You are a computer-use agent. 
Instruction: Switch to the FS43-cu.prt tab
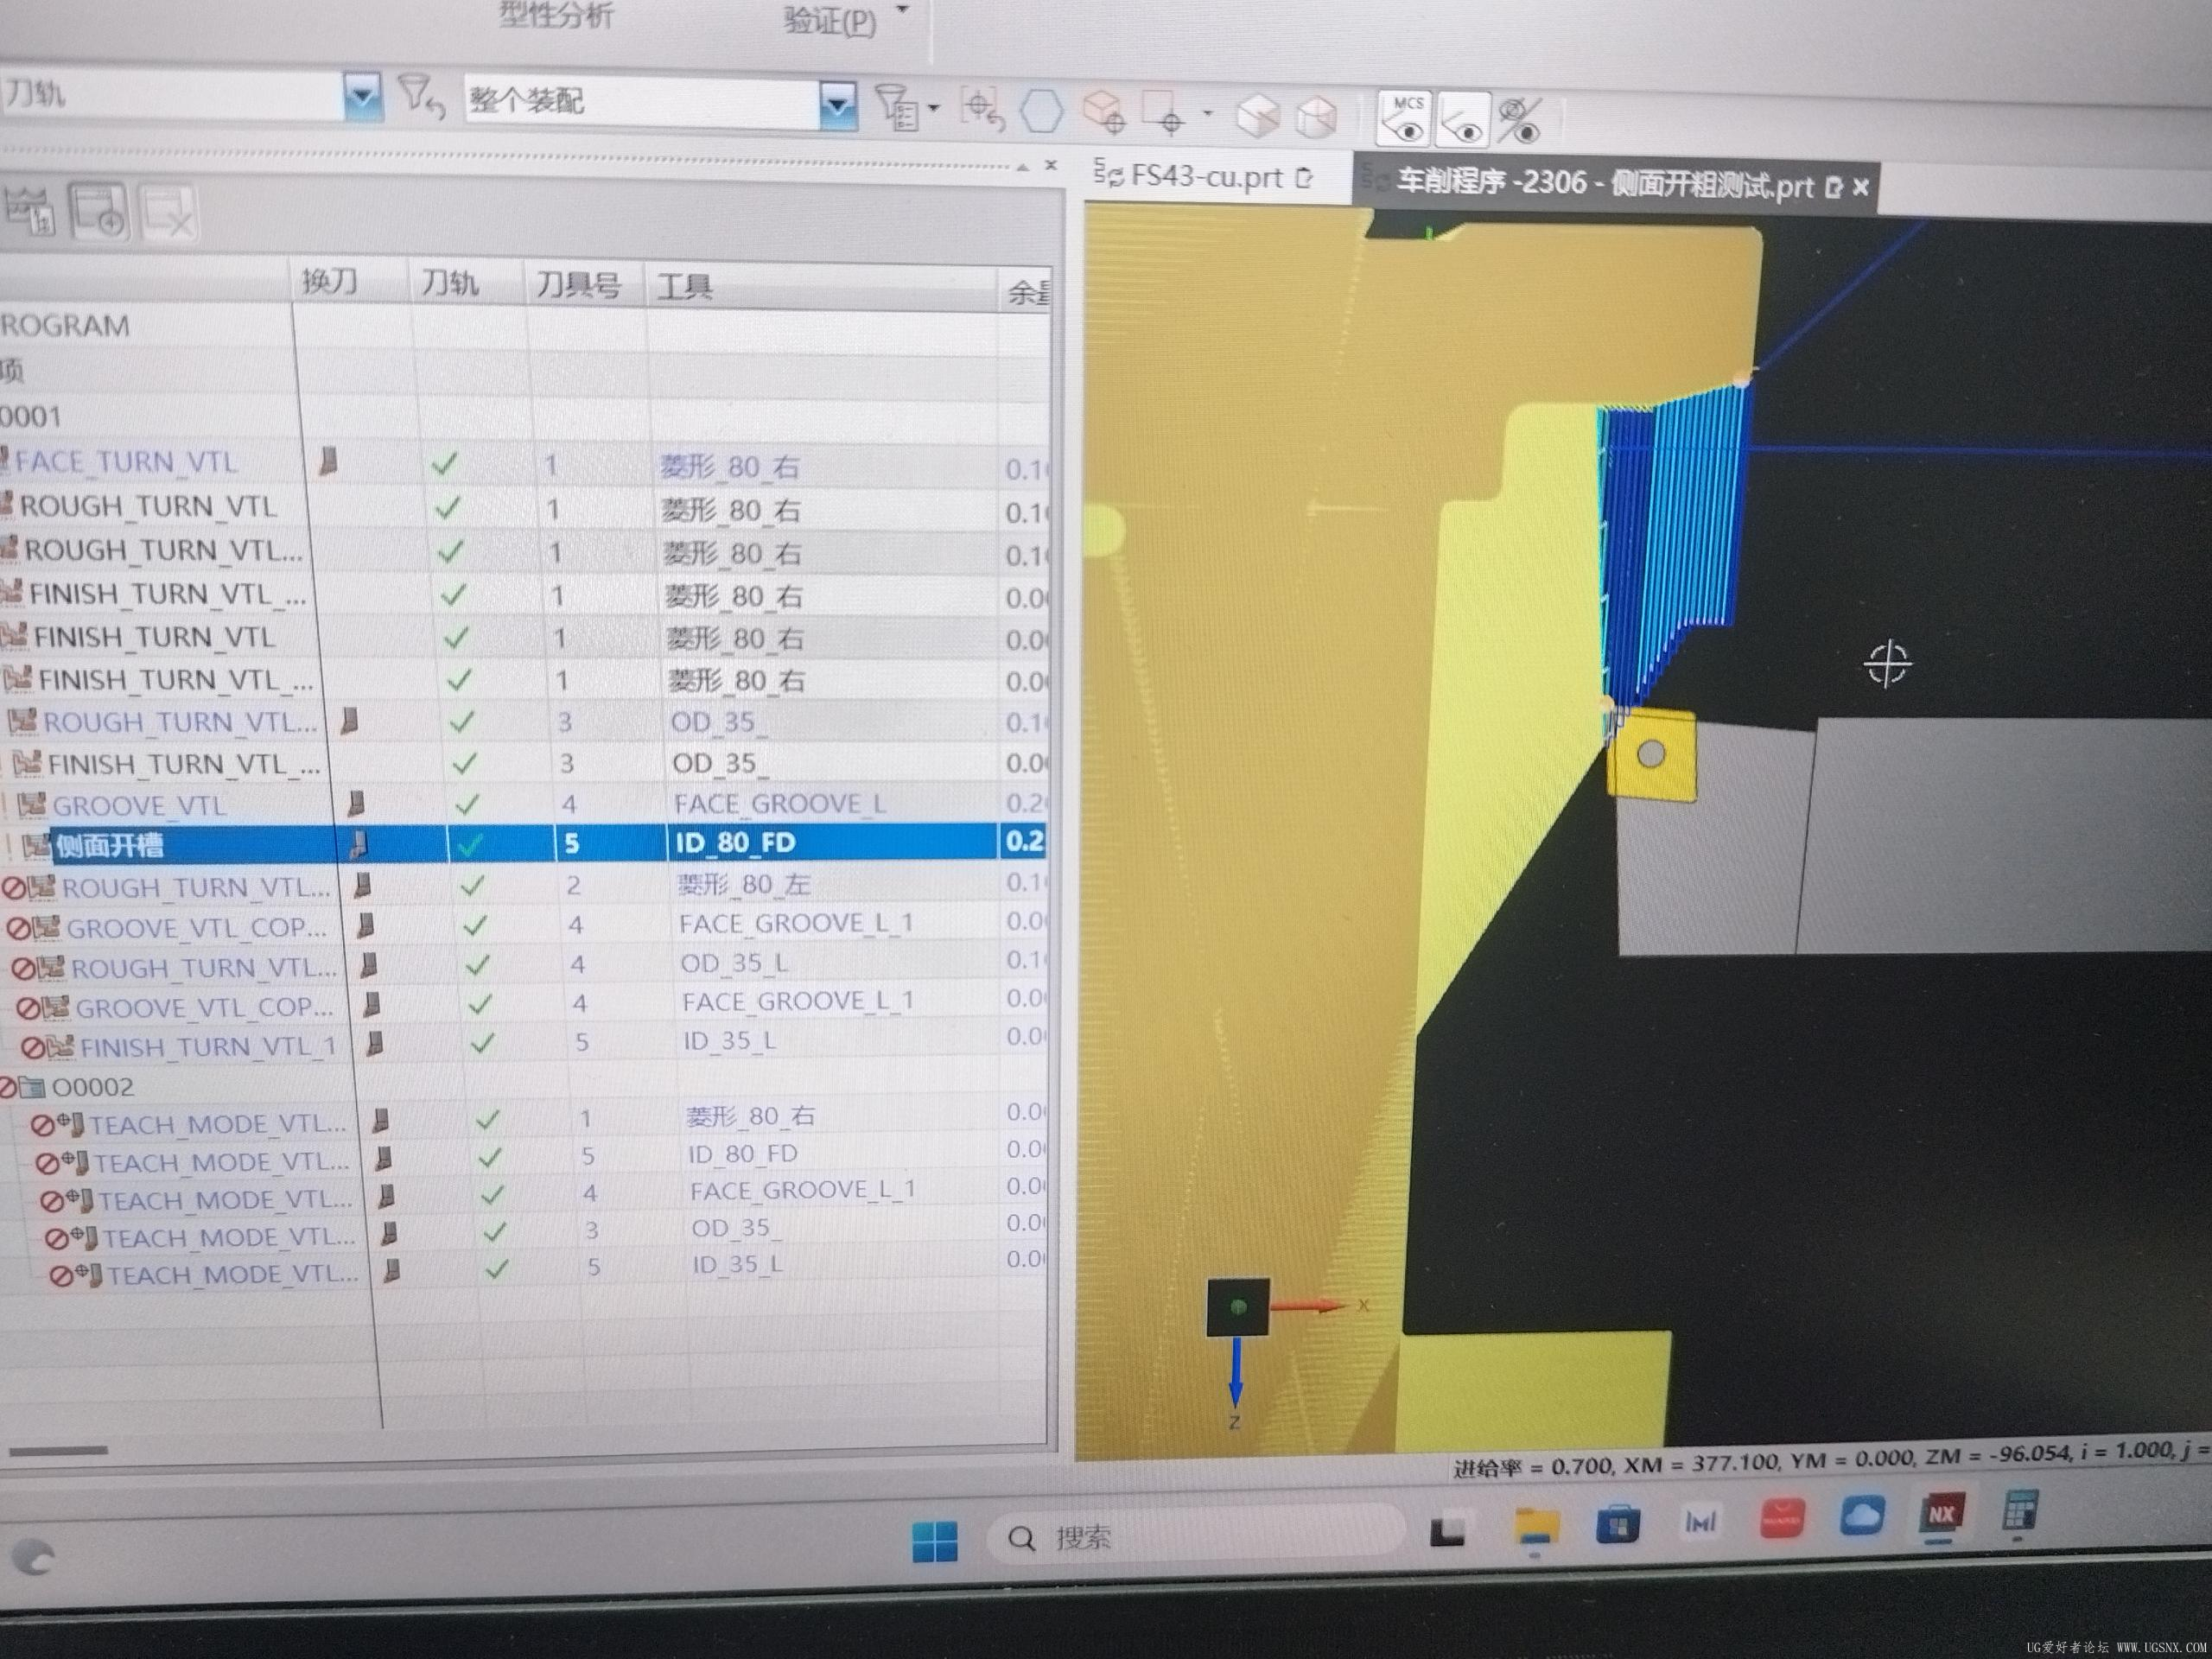[1206, 177]
